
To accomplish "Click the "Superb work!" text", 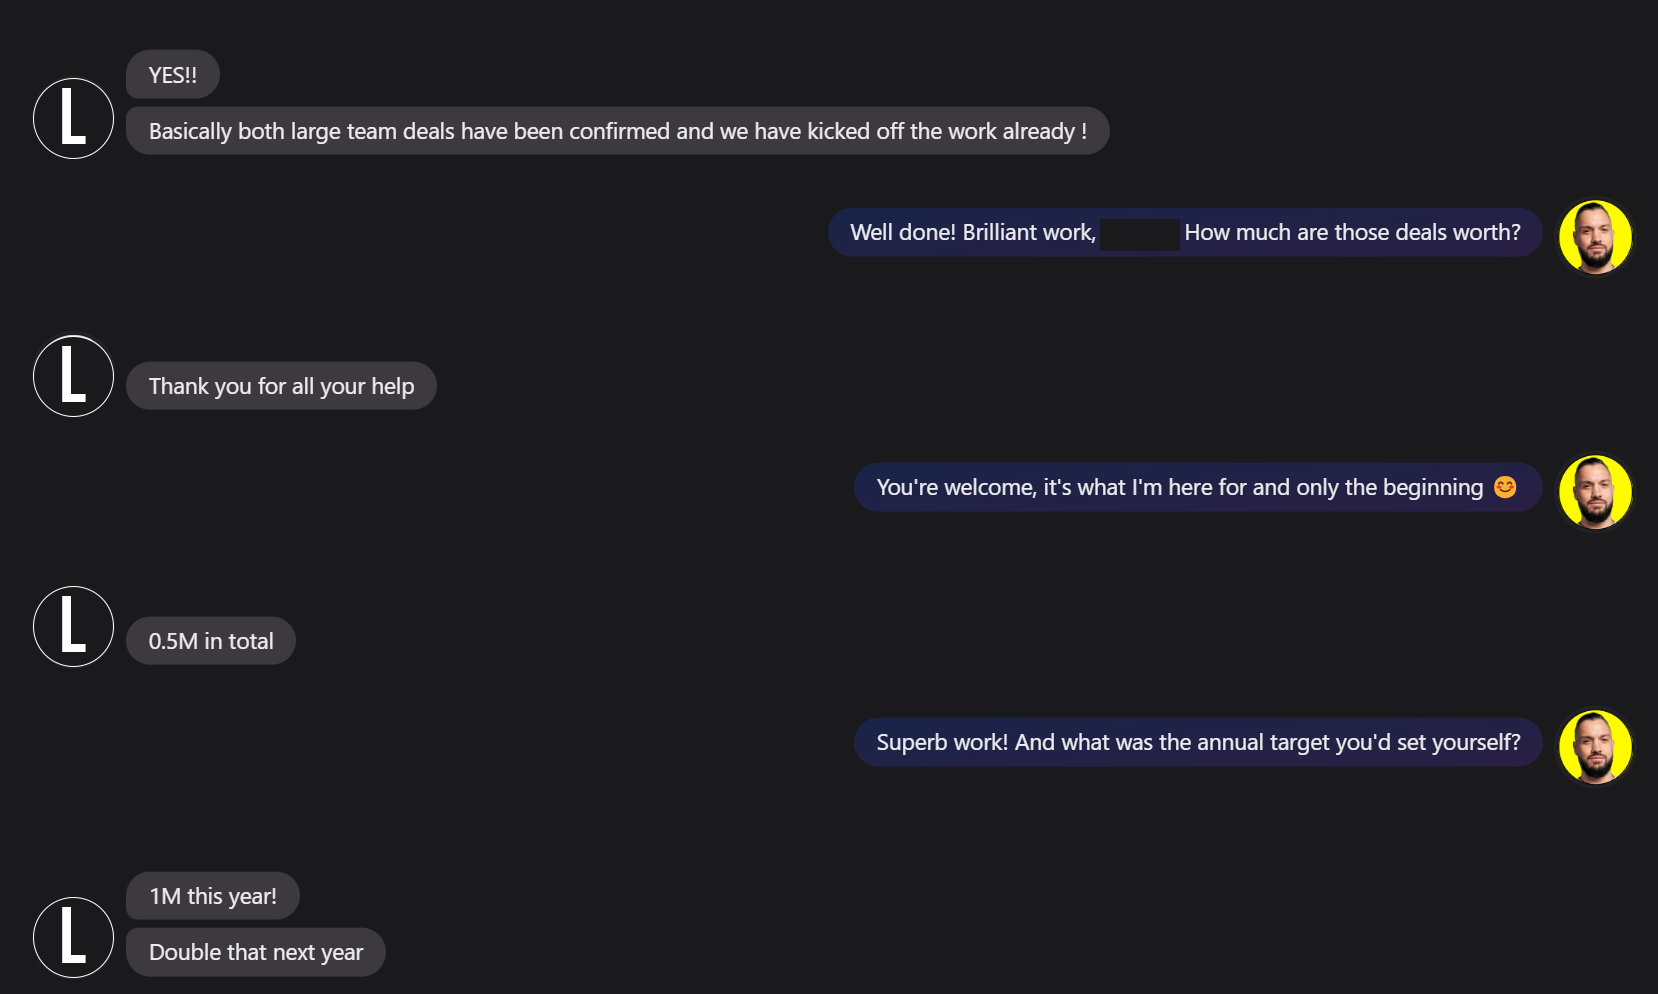I will tap(942, 743).
